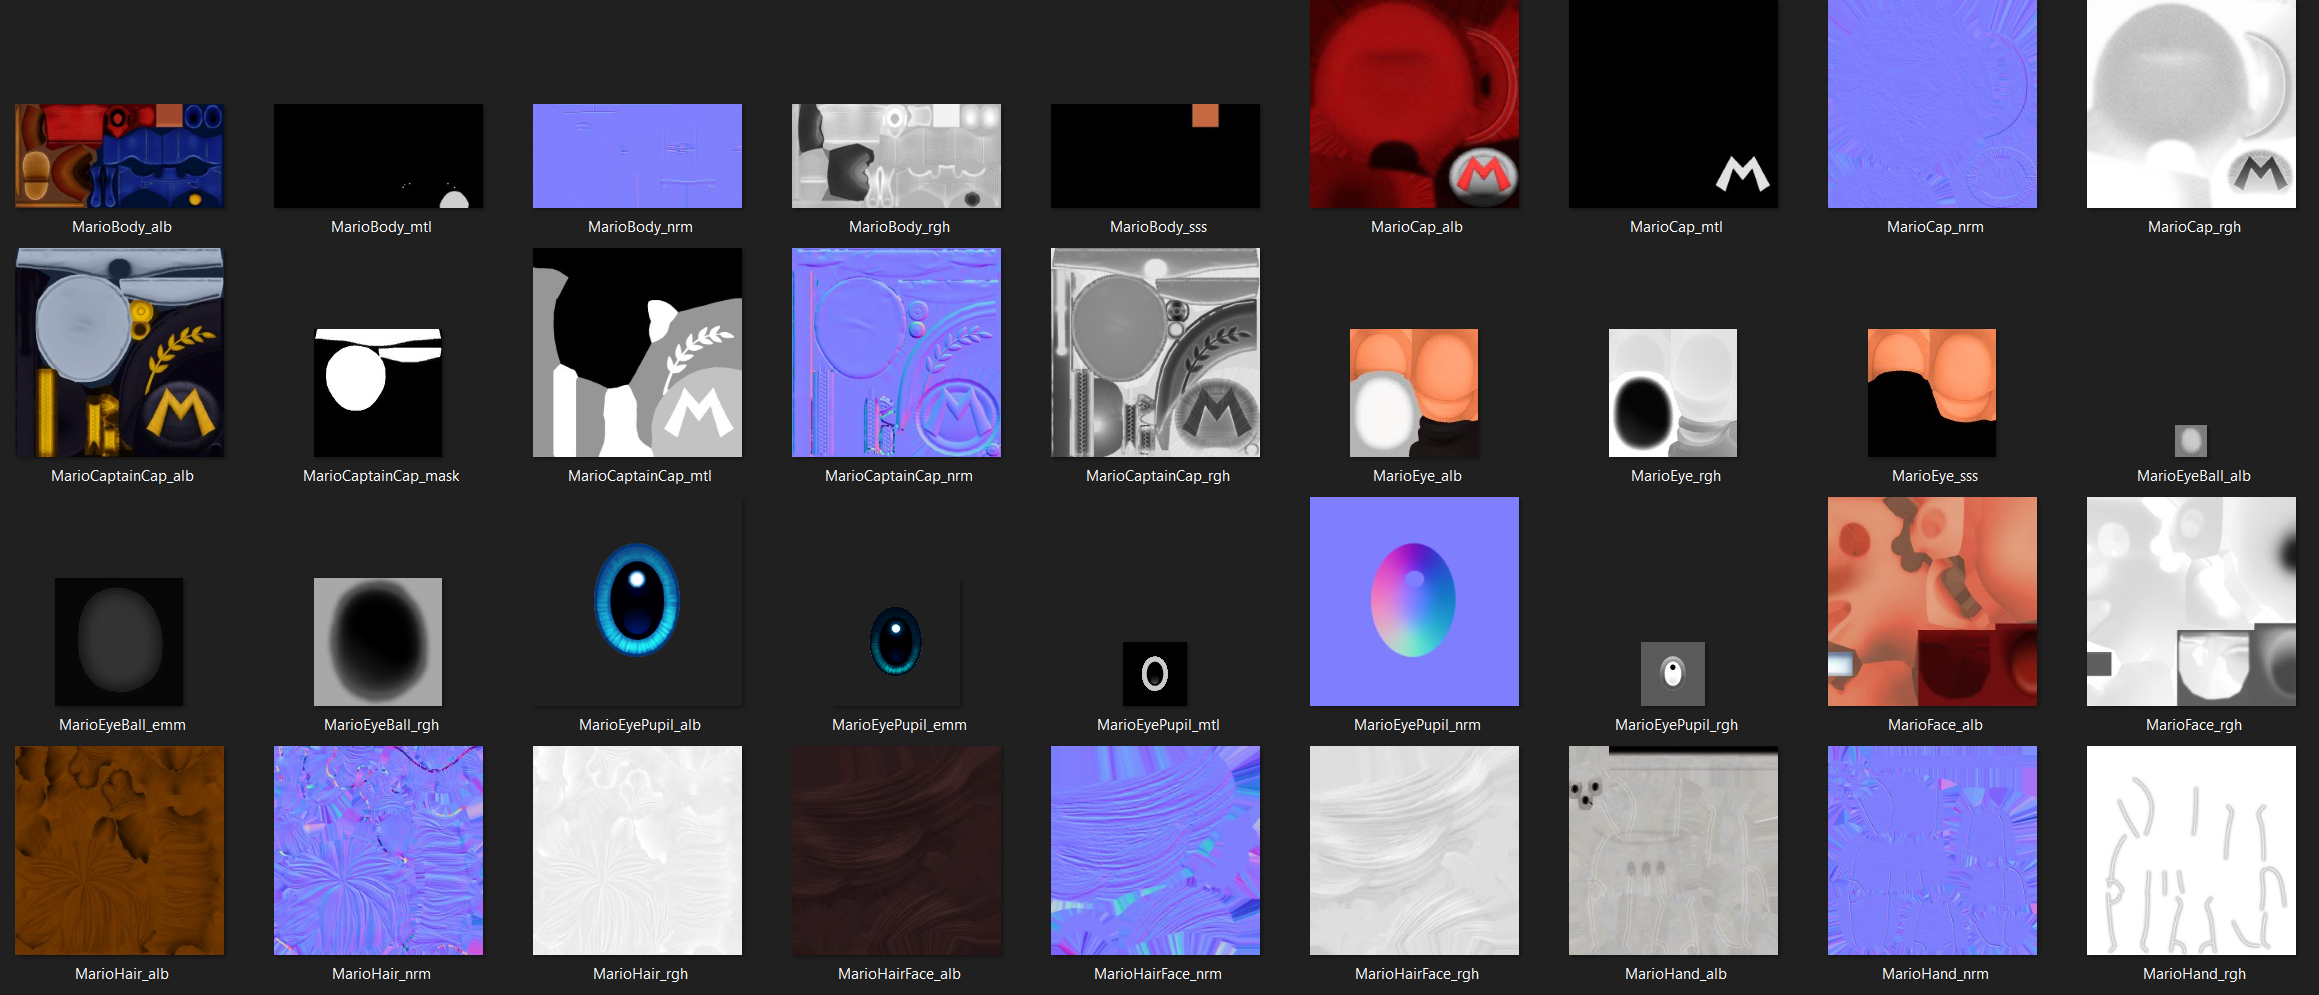This screenshot has width=2319, height=995.
Task: Click the file name MarioBody_sss
Action: point(1158,227)
